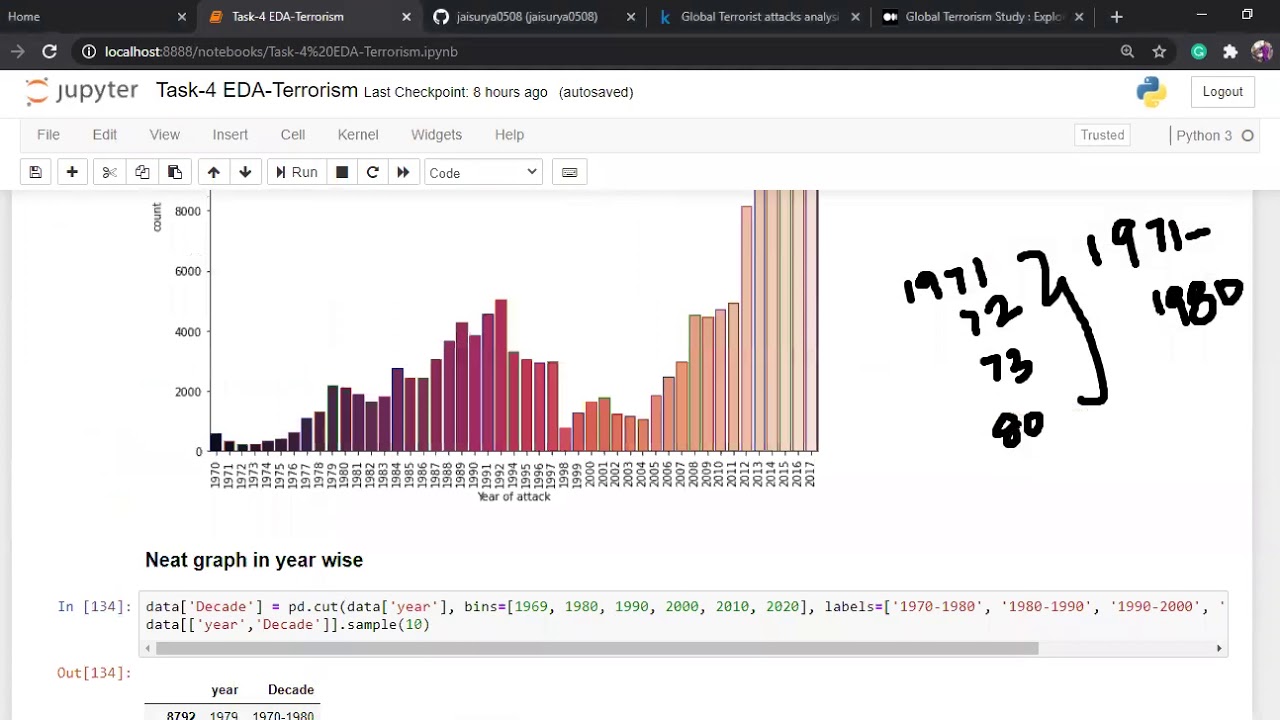The width and height of the screenshot is (1280, 720).
Task: Open the Grammarly extension icon
Action: pos(1198,51)
